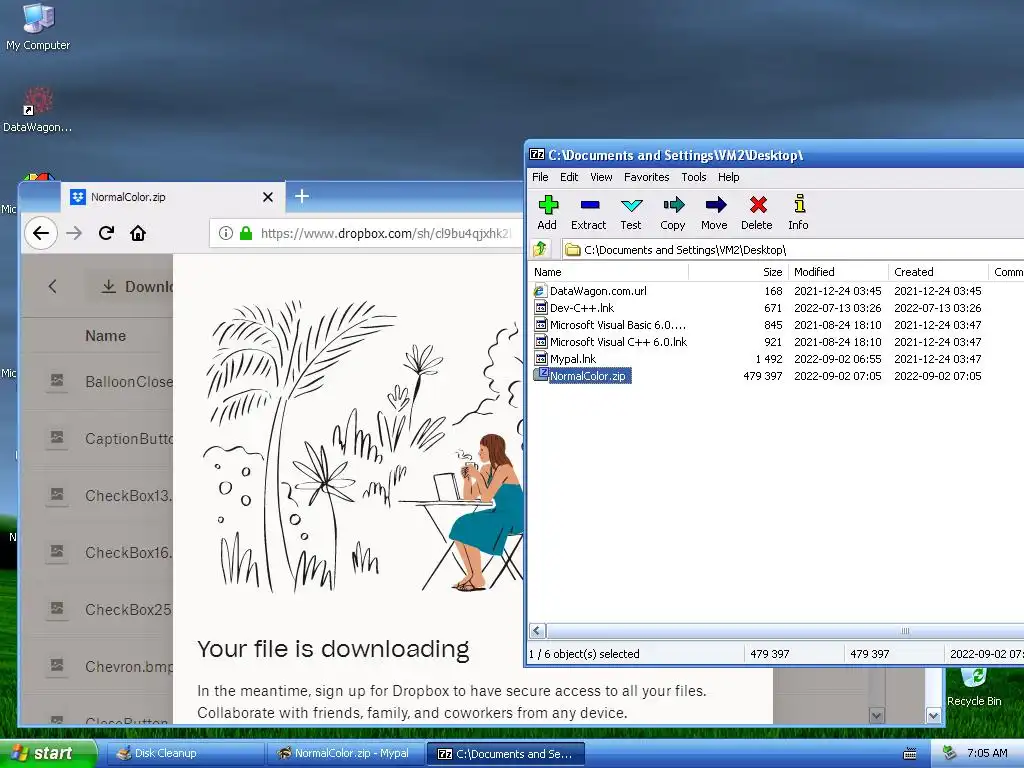Go to the browser Home page
This screenshot has height=768, width=1024.
[138, 233]
